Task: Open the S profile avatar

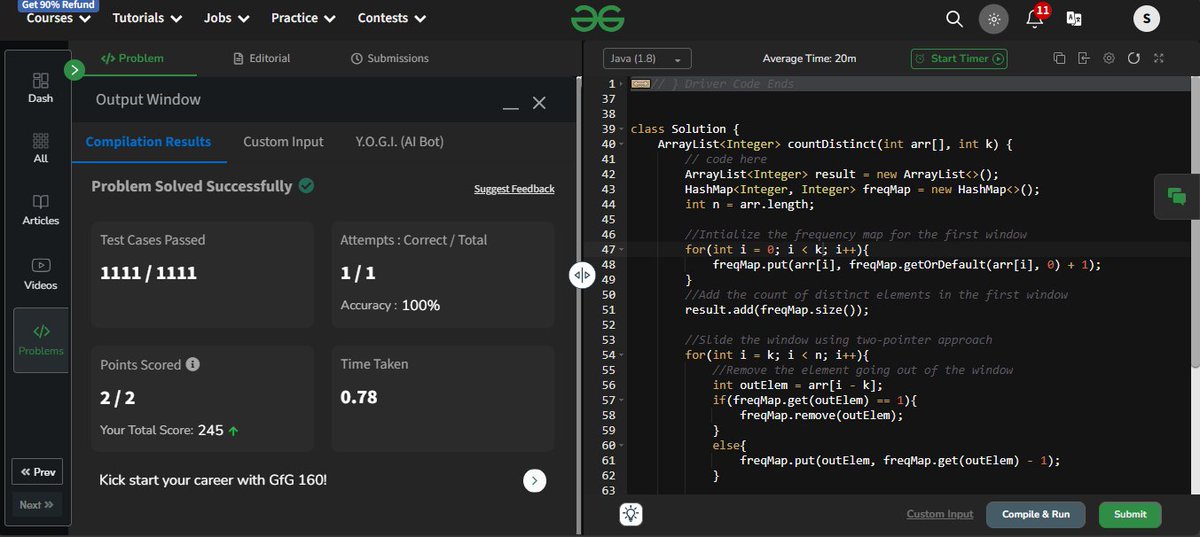Action: tap(1147, 18)
